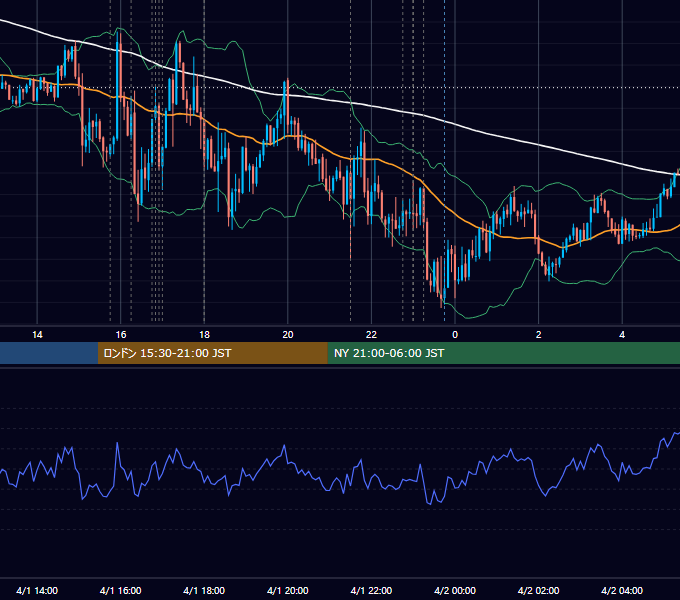Click the light-blue dashed vertical marker before hour 0
680x600 pixels.
pos(445,160)
